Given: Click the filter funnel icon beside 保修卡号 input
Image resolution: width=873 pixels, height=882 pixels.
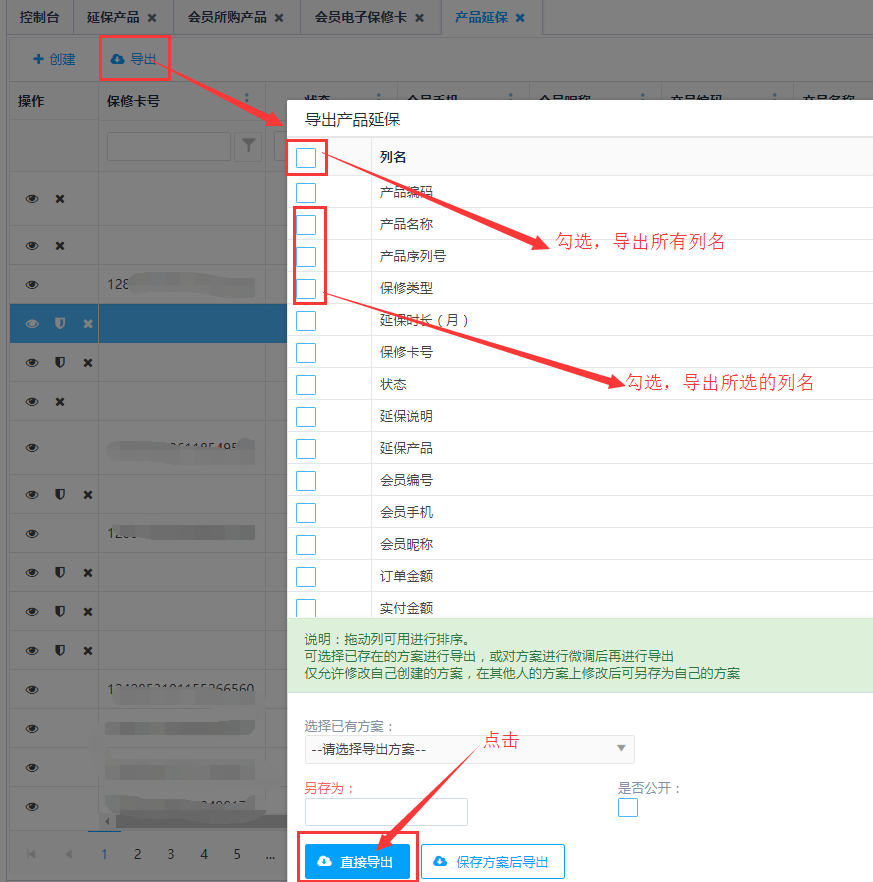Looking at the screenshot, I should [x=248, y=147].
